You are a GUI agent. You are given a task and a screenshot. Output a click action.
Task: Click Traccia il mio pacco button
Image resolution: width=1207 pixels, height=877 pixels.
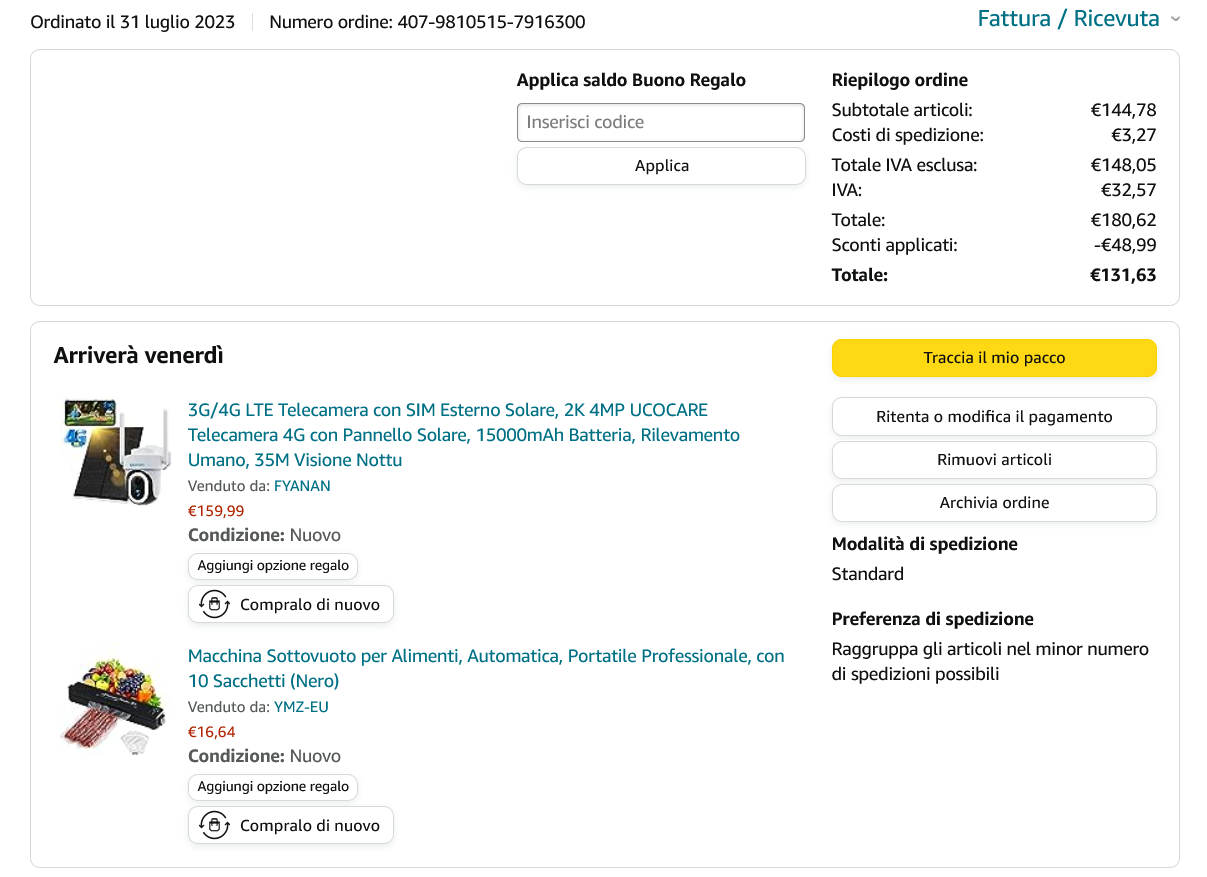pyautogui.click(x=994, y=358)
